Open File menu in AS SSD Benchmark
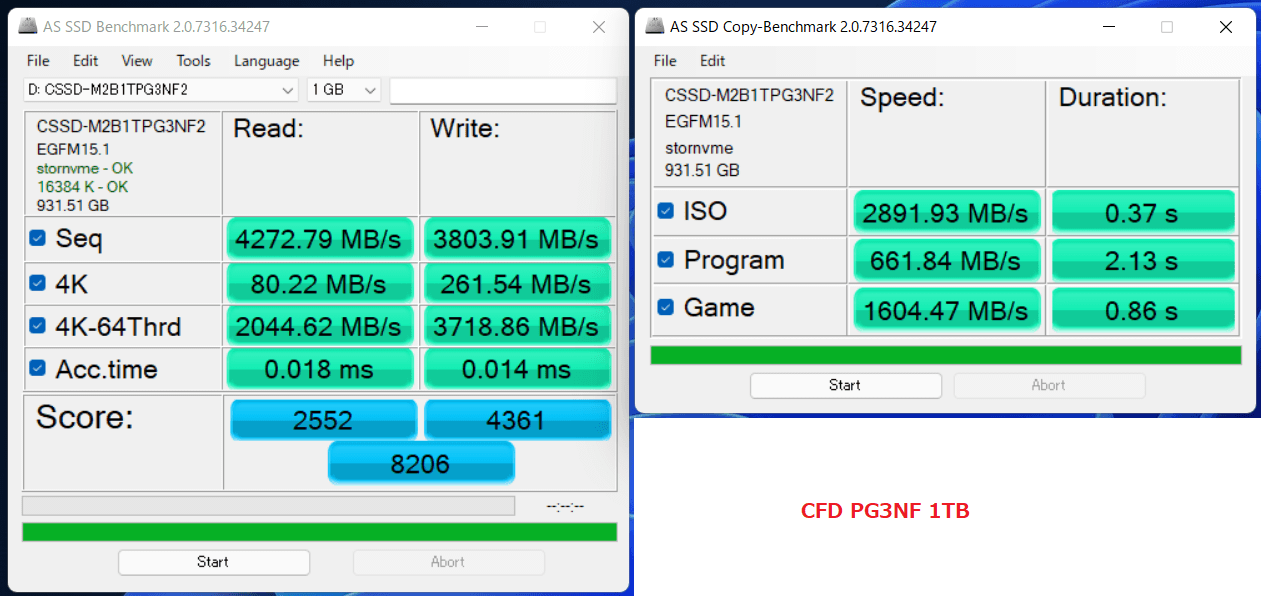 [38, 61]
